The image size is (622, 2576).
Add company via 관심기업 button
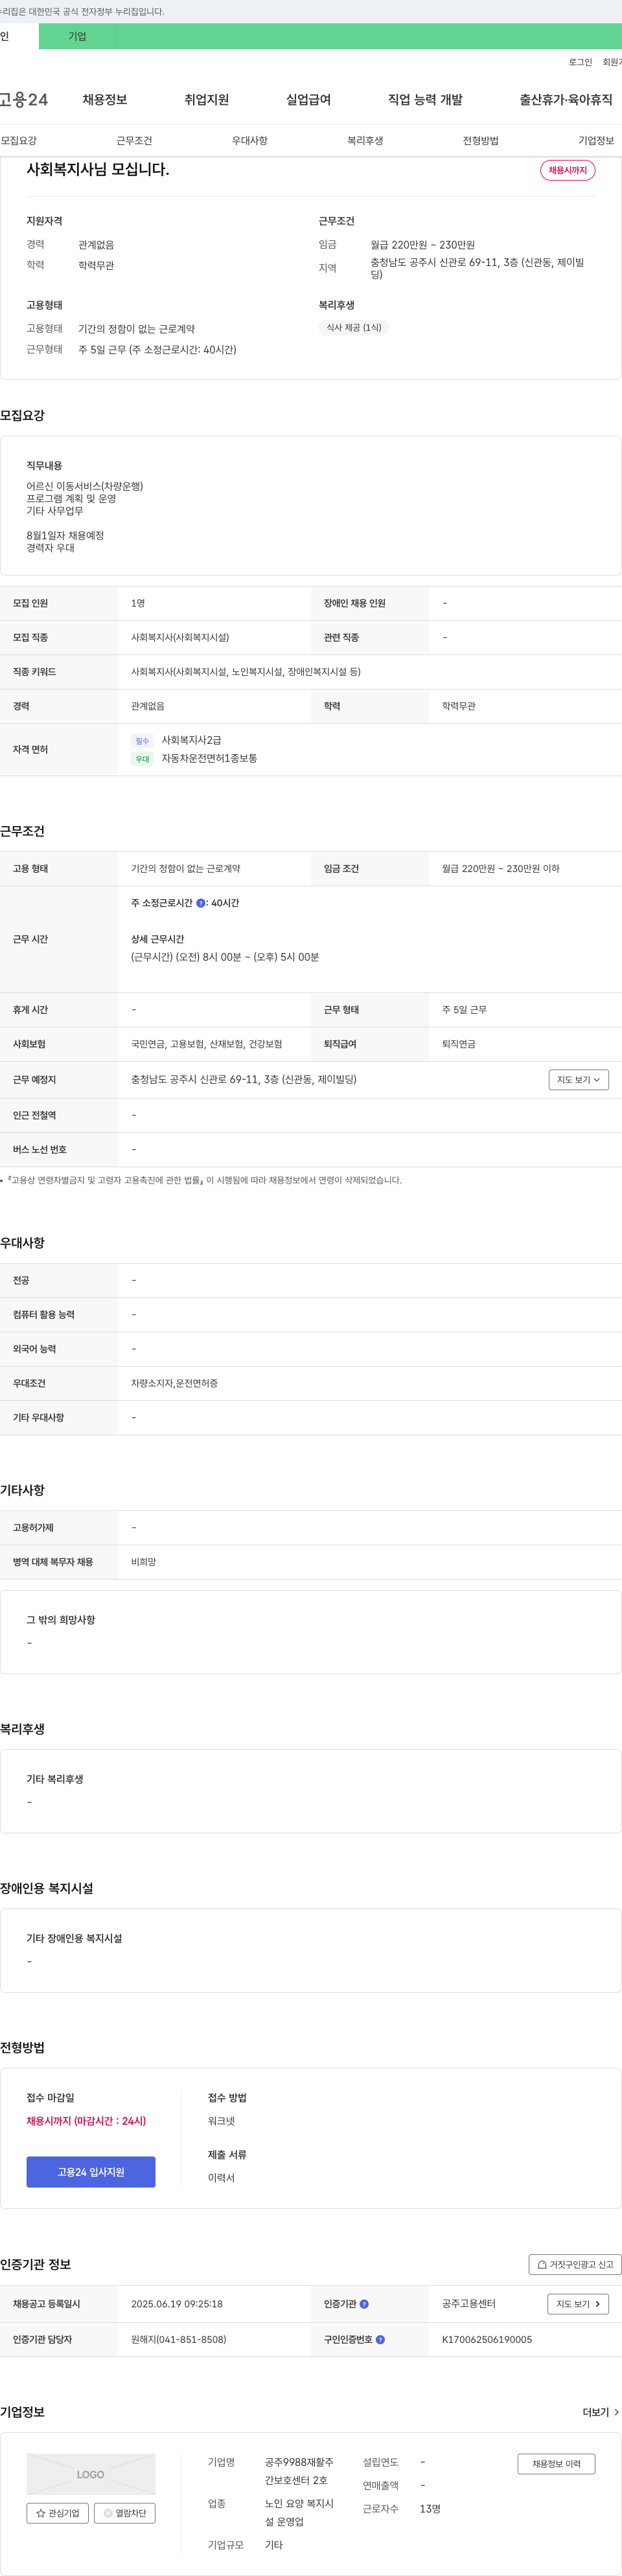(x=57, y=2513)
